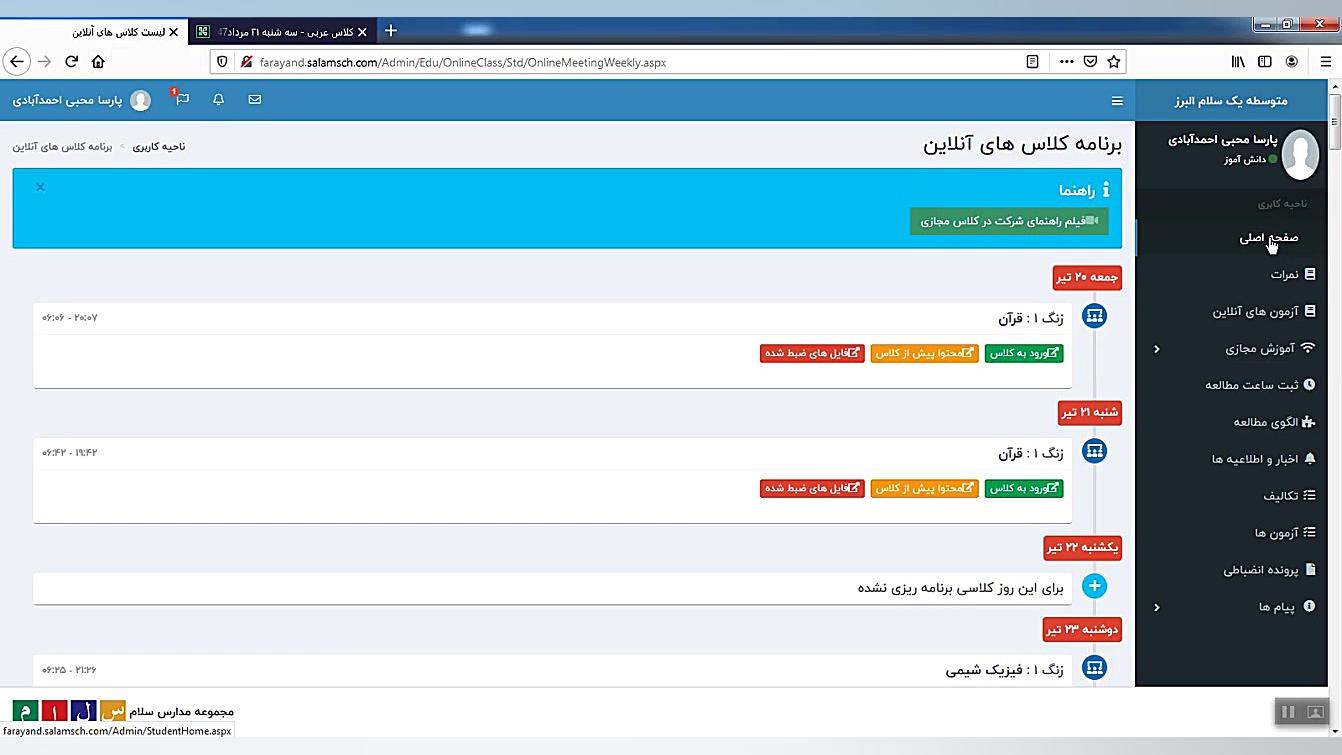This screenshot has height=755, width=1342.
Task: Open the page actions three-dot menu
Action: (x=1066, y=62)
